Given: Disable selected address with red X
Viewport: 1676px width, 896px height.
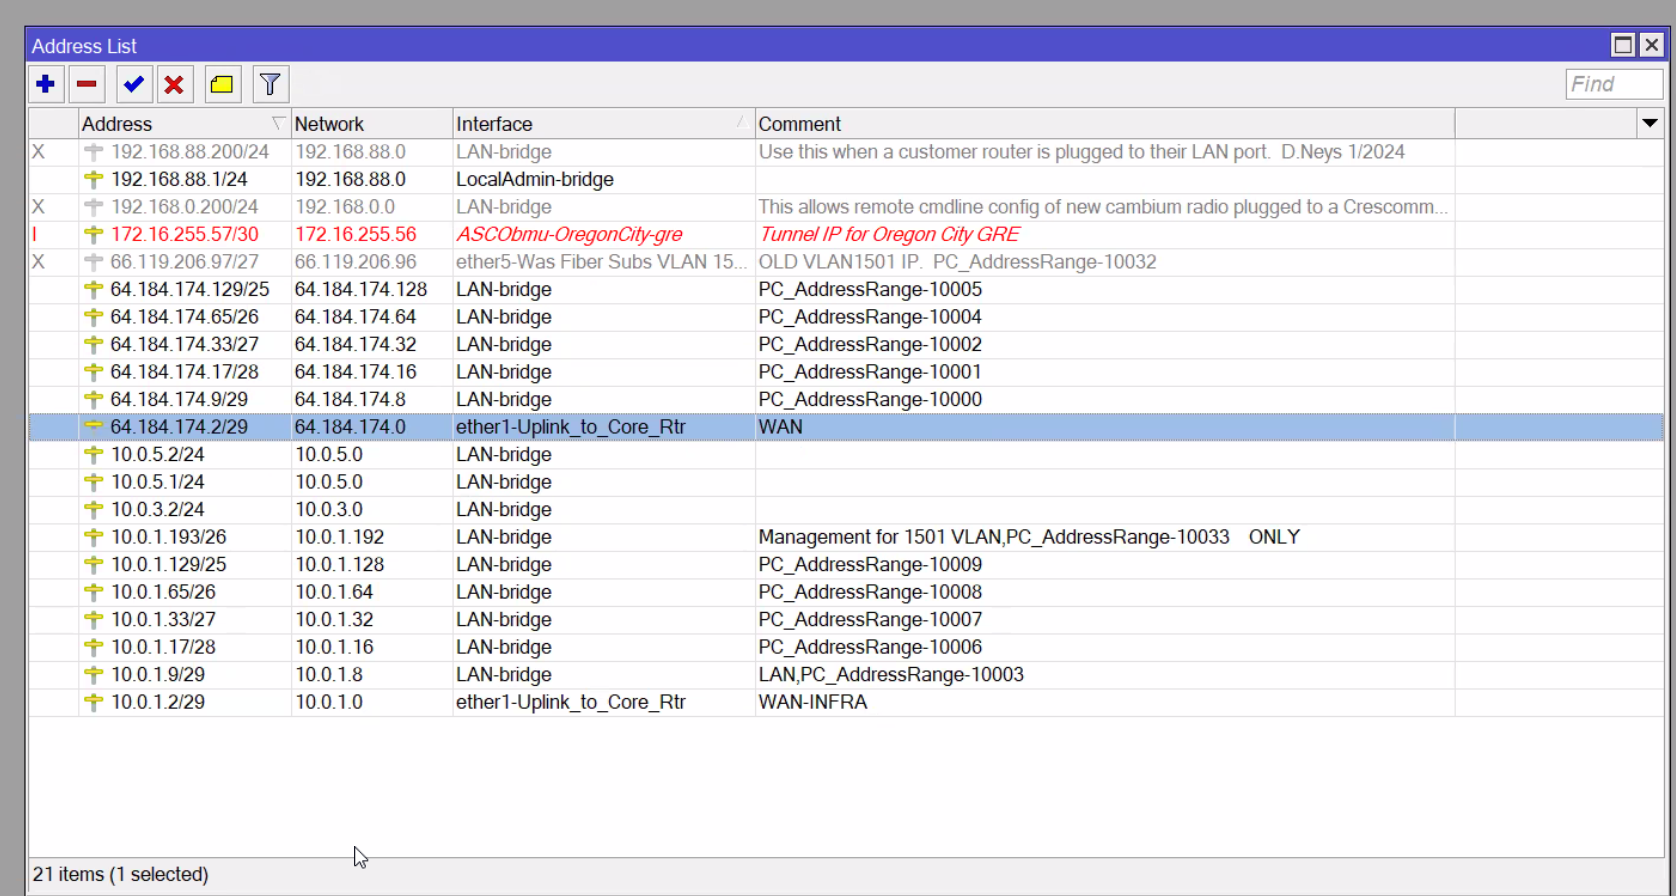Looking at the screenshot, I should click(x=175, y=85).
